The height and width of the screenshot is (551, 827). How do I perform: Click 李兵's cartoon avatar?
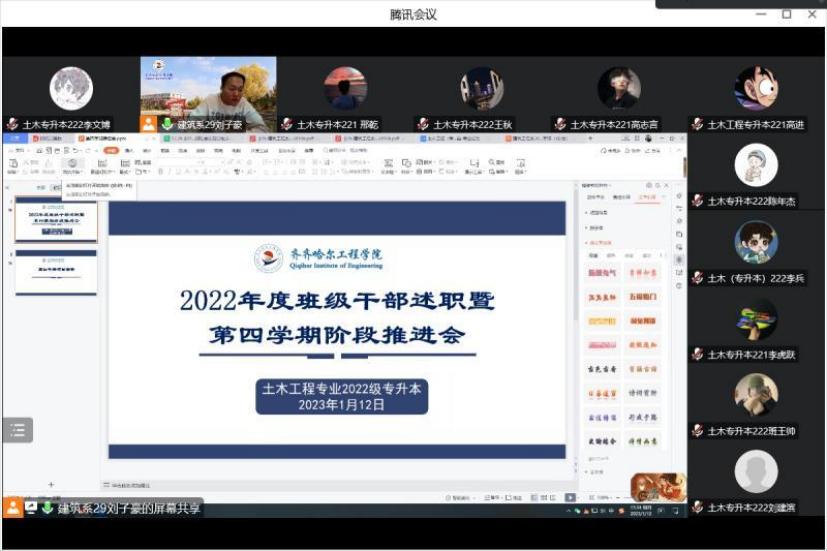click(x=755, y=242)
